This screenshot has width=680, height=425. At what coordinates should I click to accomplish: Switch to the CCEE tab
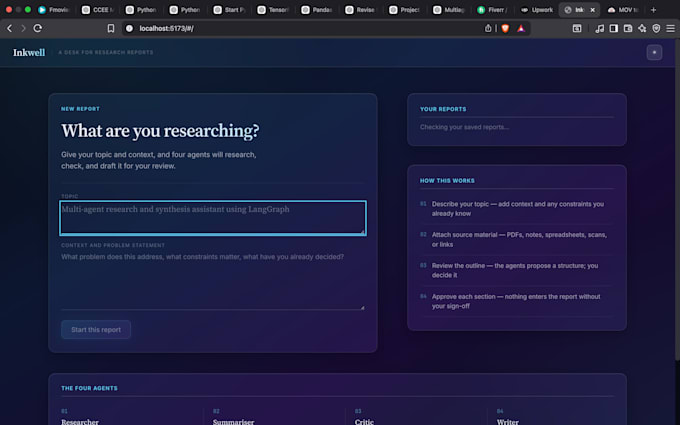pos(98,10)
